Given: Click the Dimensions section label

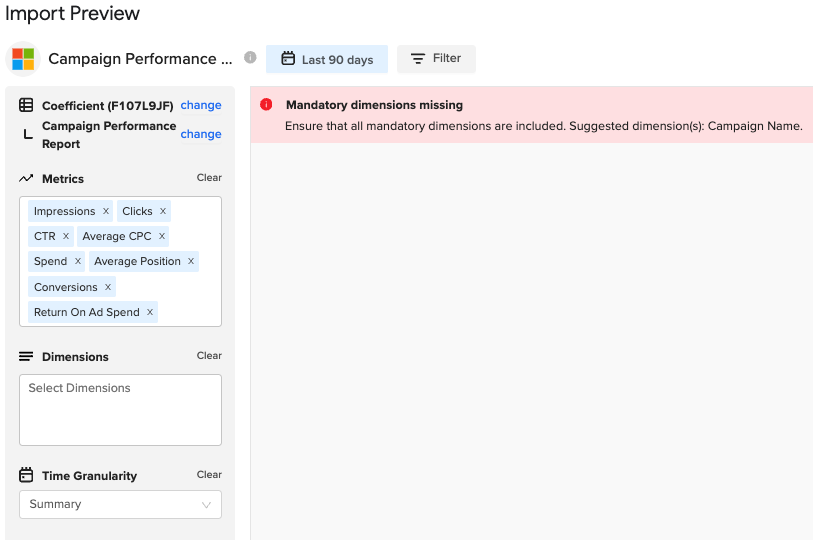Looking at the screenshot, I should click(75, 357).
